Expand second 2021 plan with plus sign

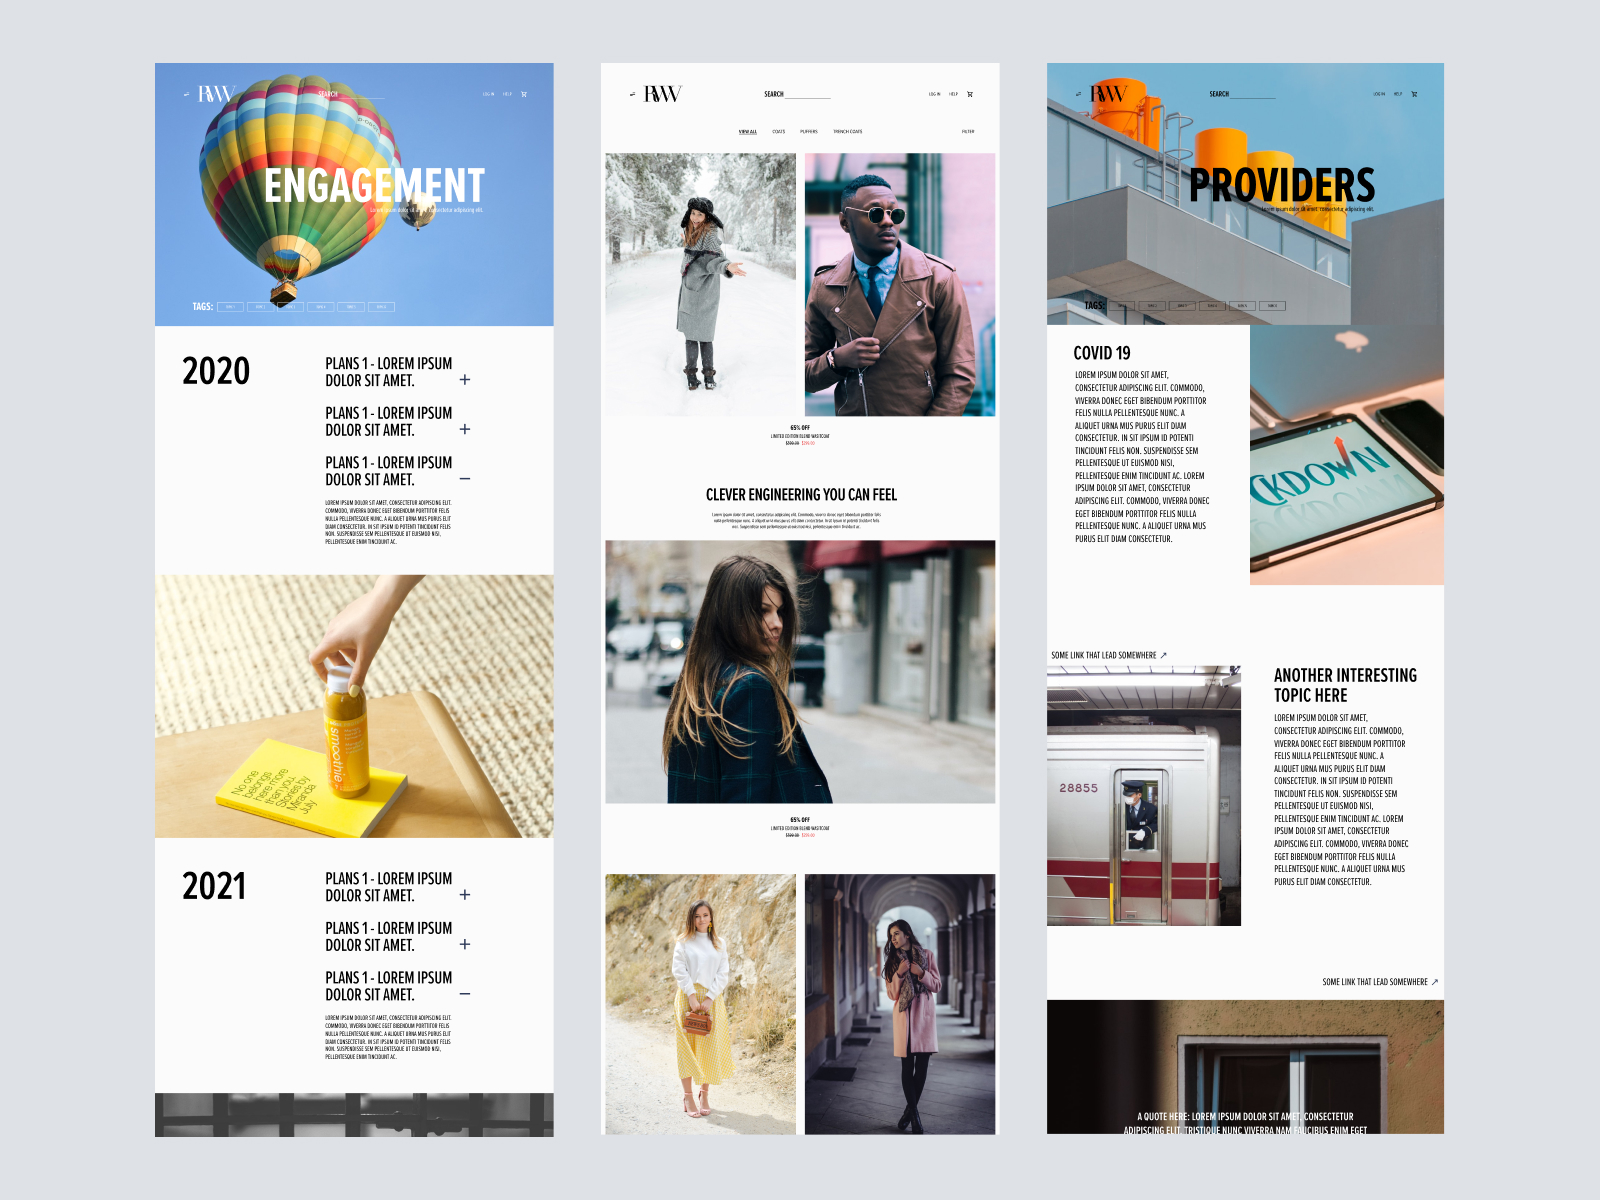pos(465,944)
